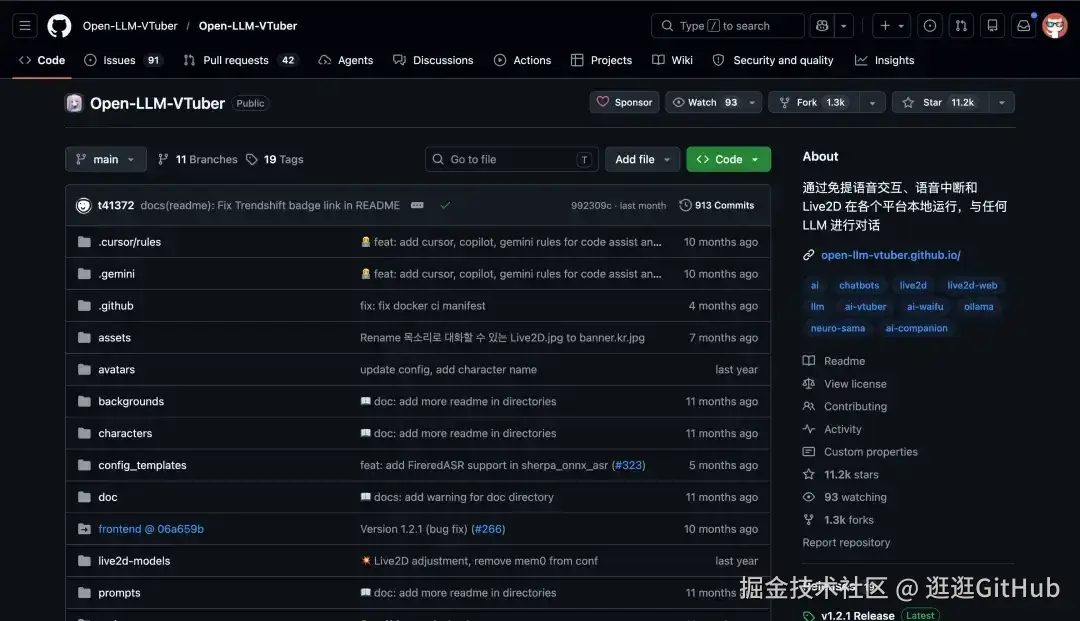
Task: Click the heart Sponsor button
Action: [625, 103]
